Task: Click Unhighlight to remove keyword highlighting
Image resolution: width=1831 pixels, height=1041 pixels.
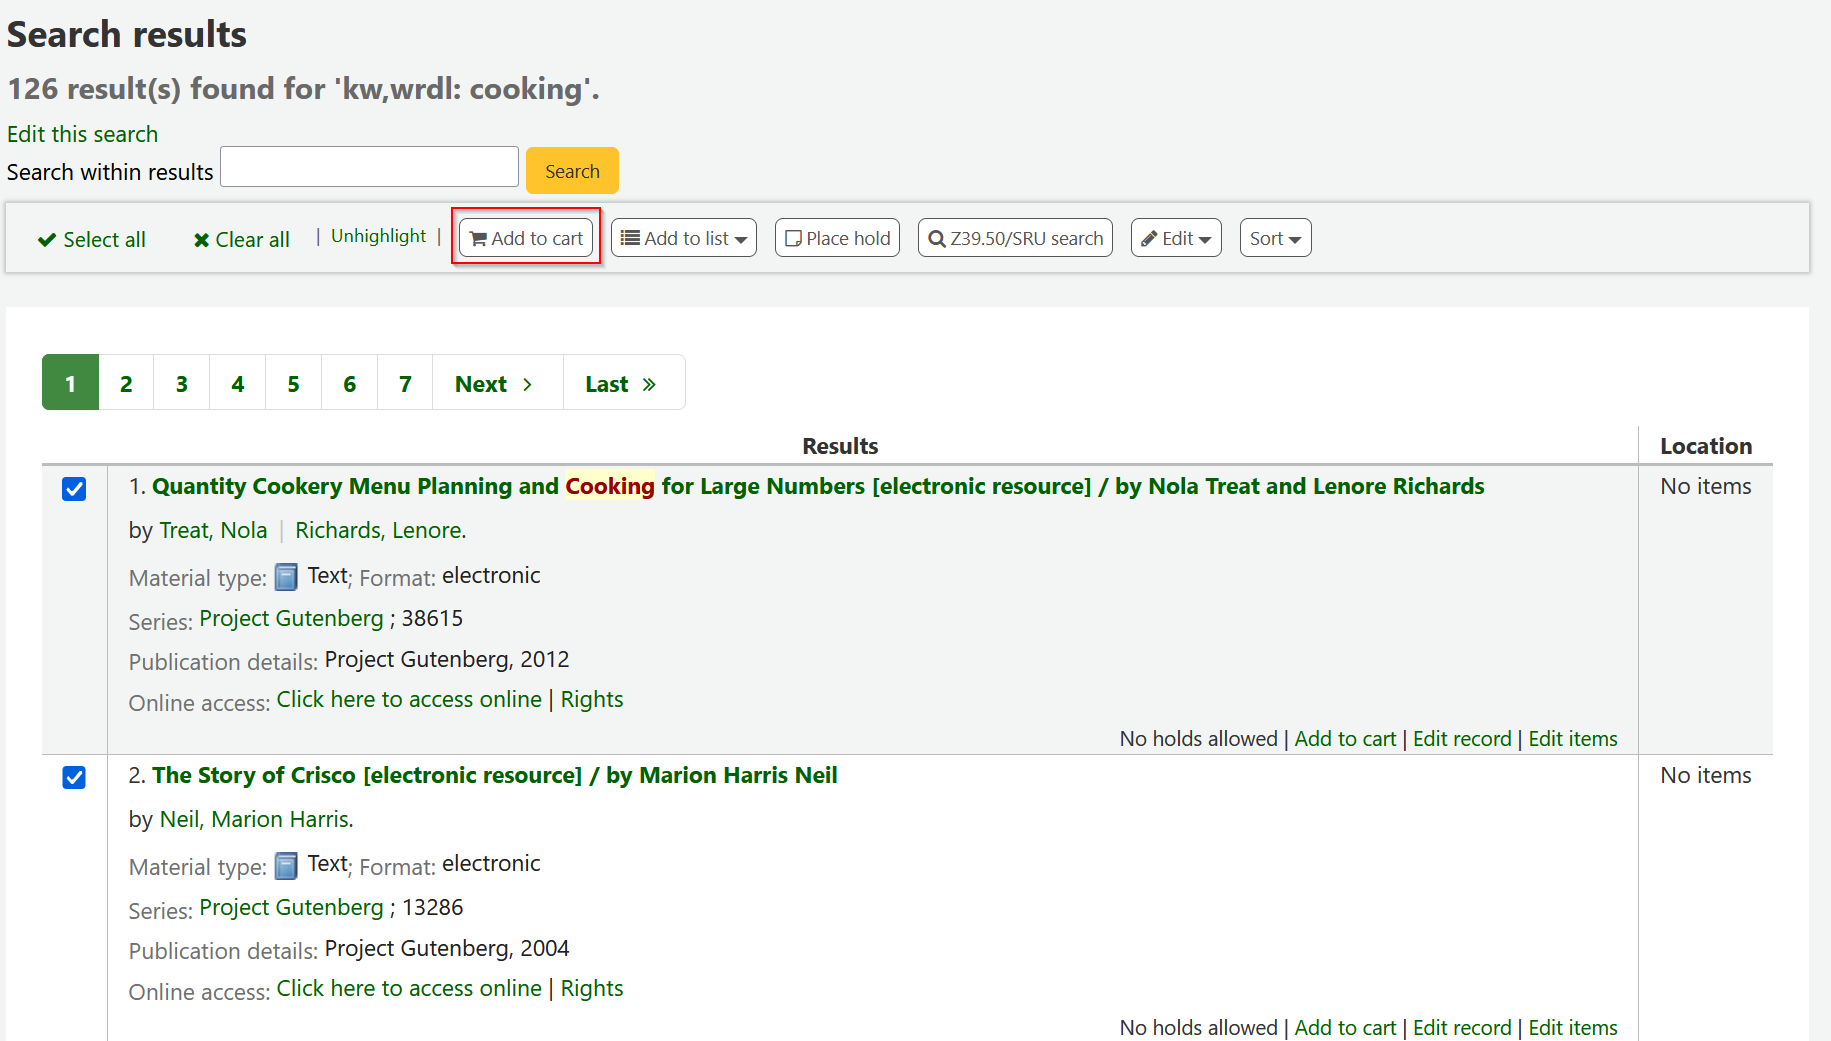Action: click(x=377, y=236)
